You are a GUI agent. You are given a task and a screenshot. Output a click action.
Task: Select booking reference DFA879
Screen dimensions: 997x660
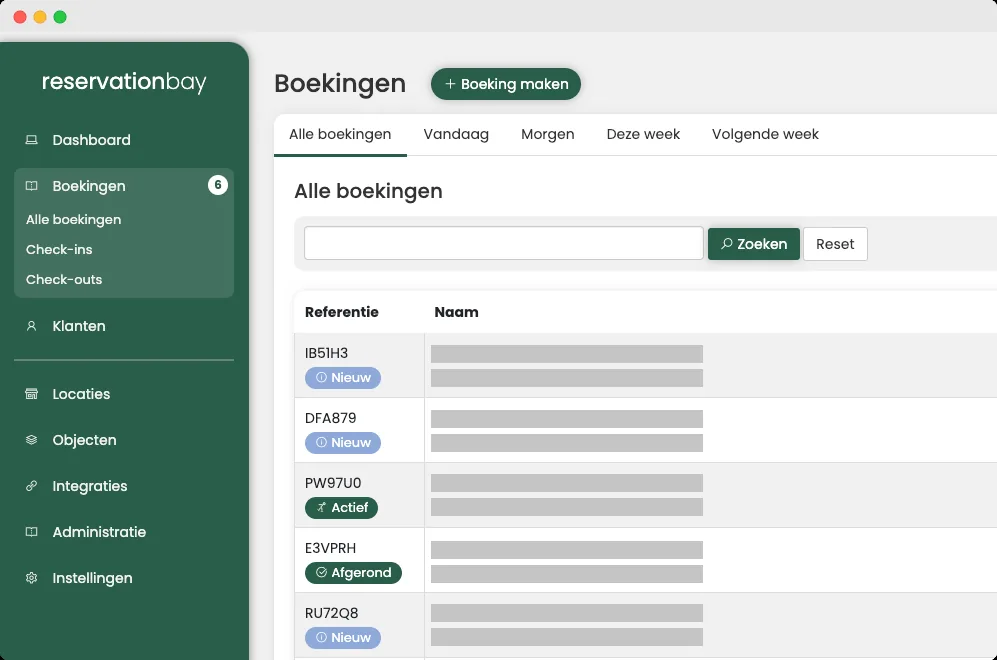pyautogui.click(x=331, y=418)
